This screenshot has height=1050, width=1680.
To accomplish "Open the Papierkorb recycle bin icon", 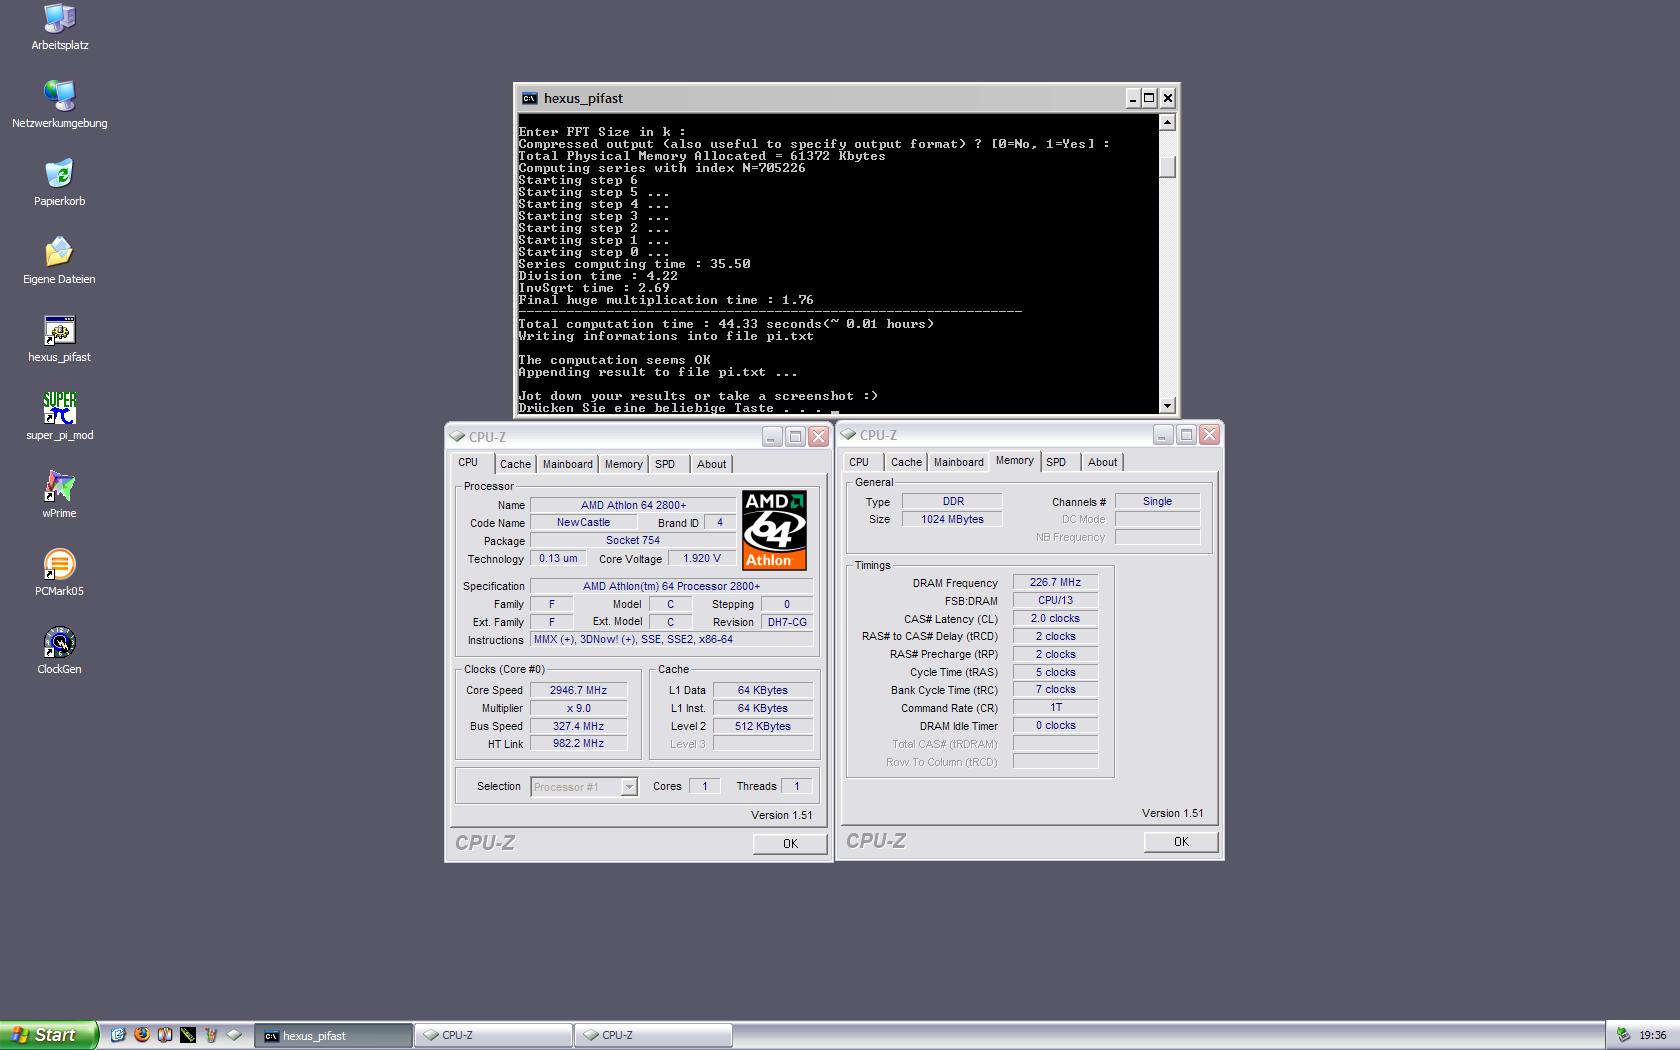I will (x=60, y=182).
